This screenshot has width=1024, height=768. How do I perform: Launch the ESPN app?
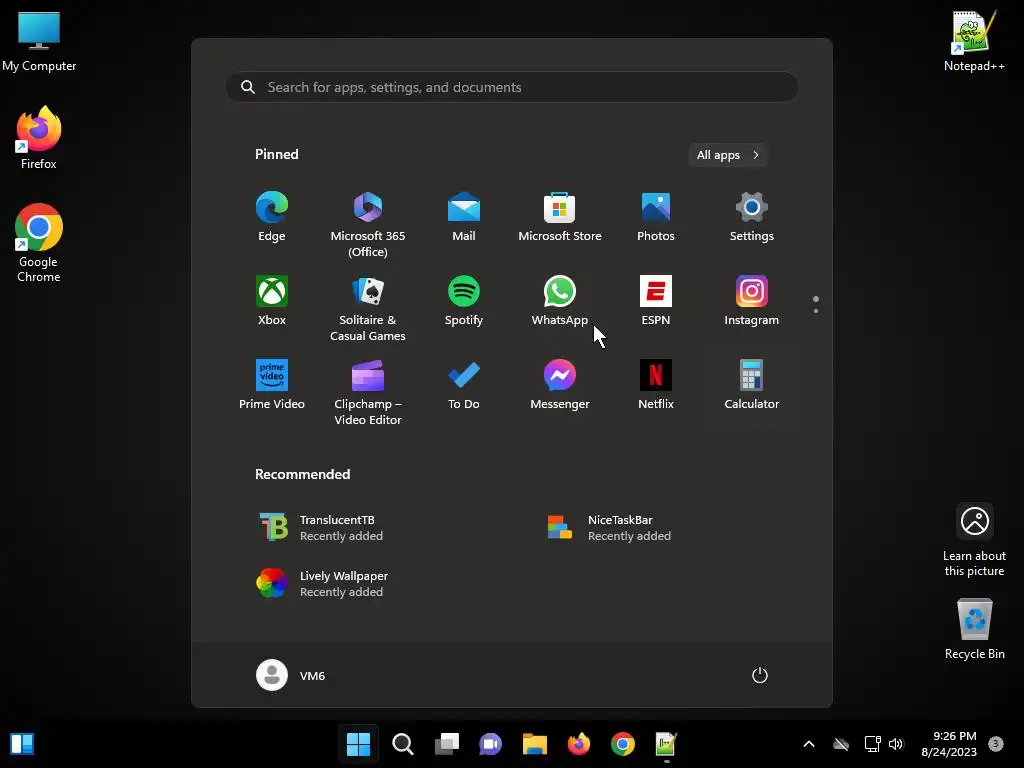[656, 301]
